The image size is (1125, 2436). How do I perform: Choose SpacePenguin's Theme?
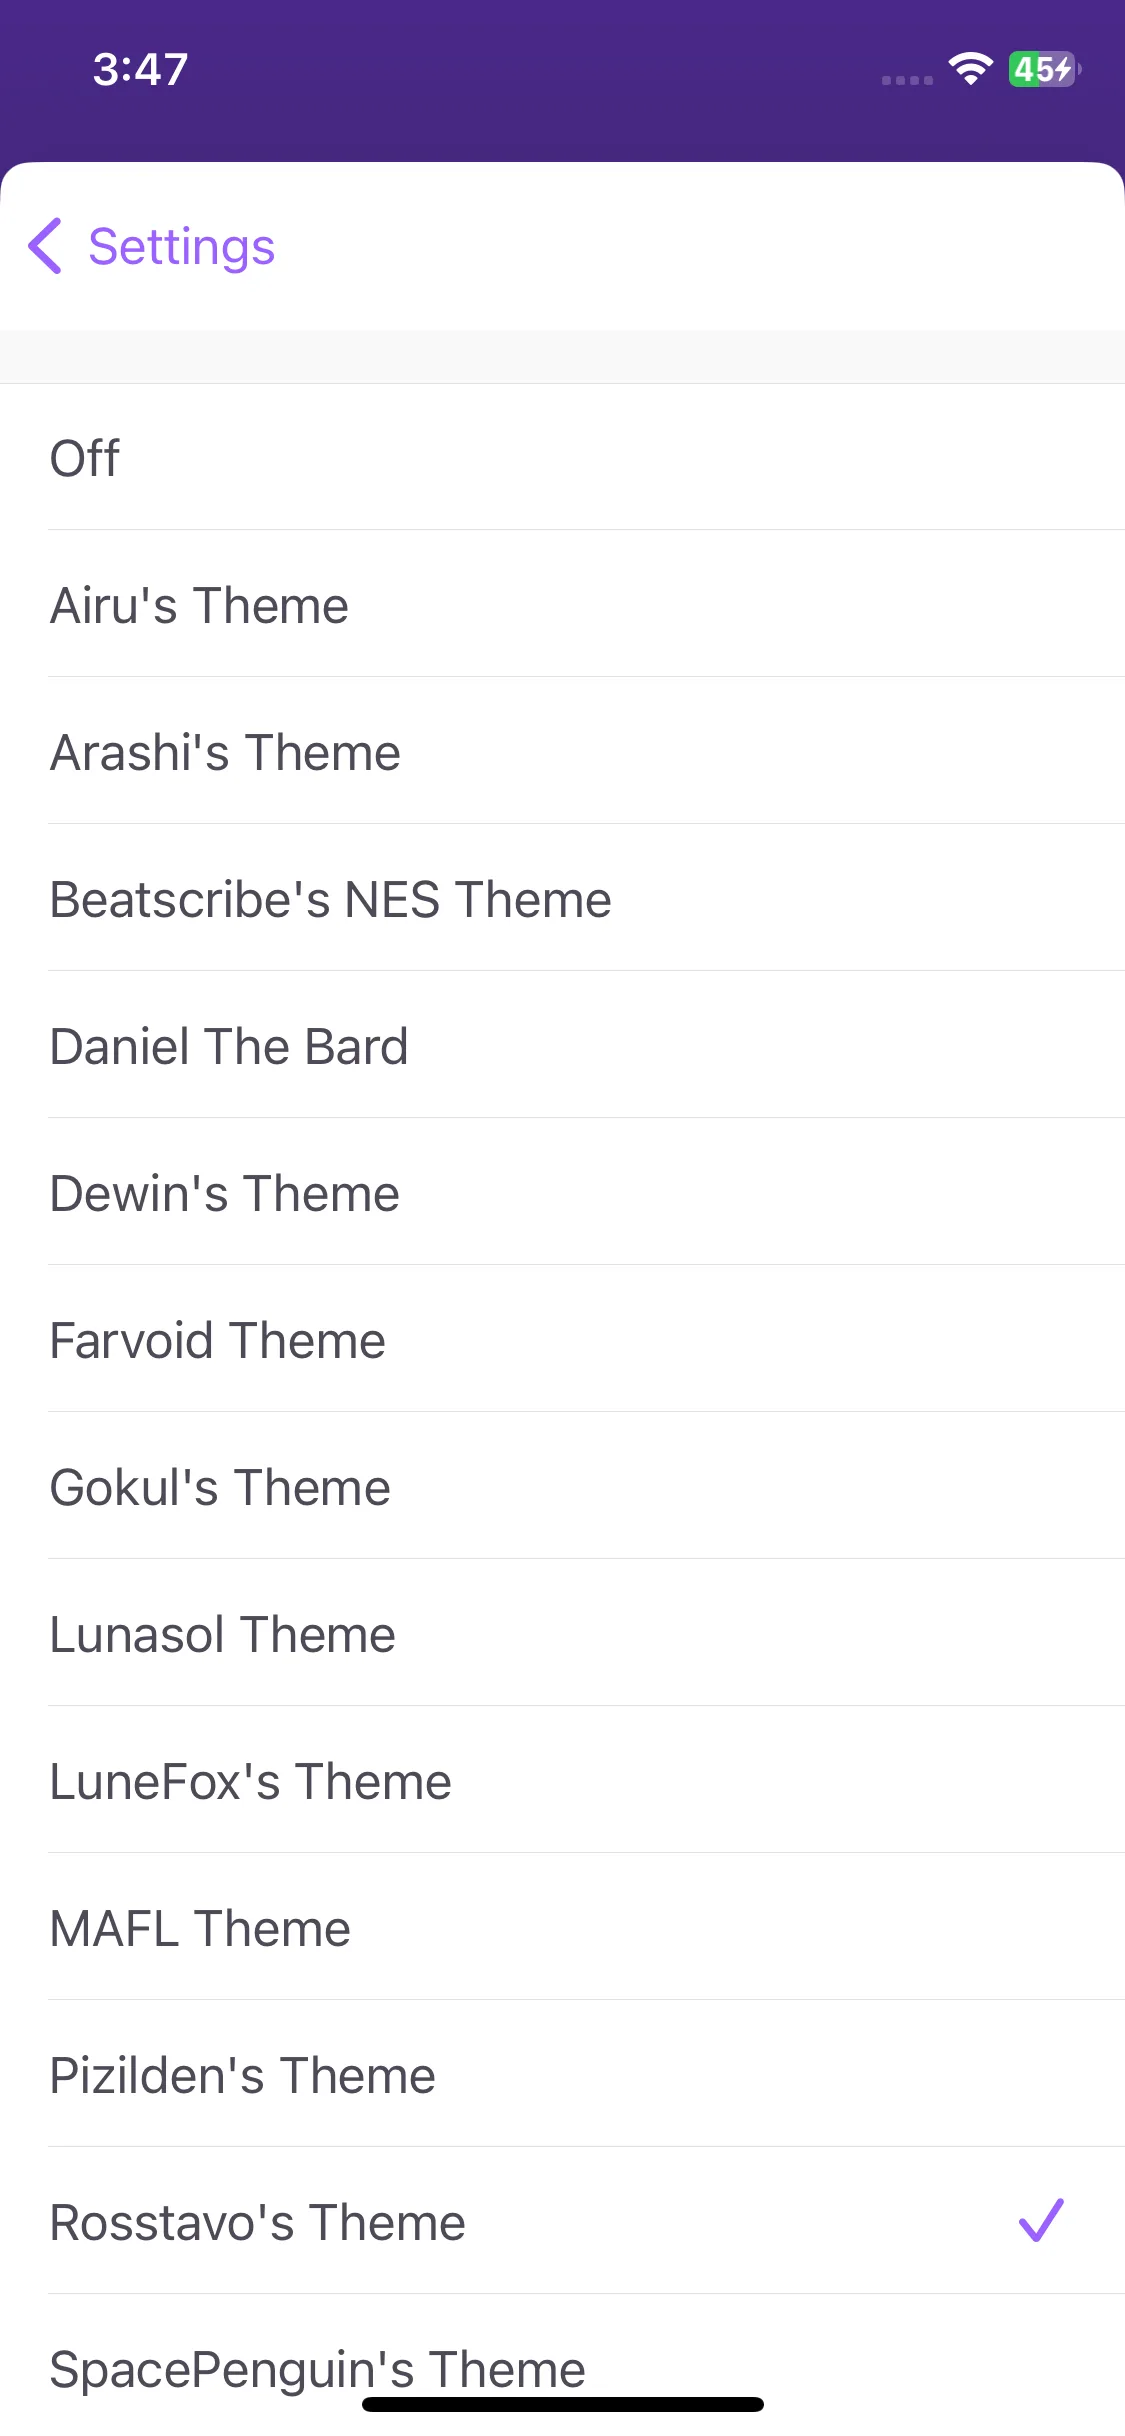pos(562,2366)
